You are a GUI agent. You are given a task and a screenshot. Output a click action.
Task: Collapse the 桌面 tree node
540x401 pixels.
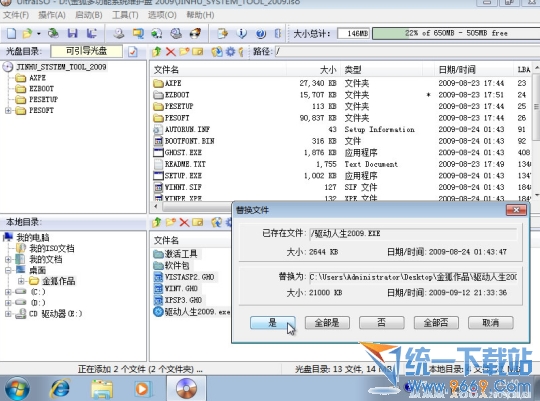pos(8,270)
